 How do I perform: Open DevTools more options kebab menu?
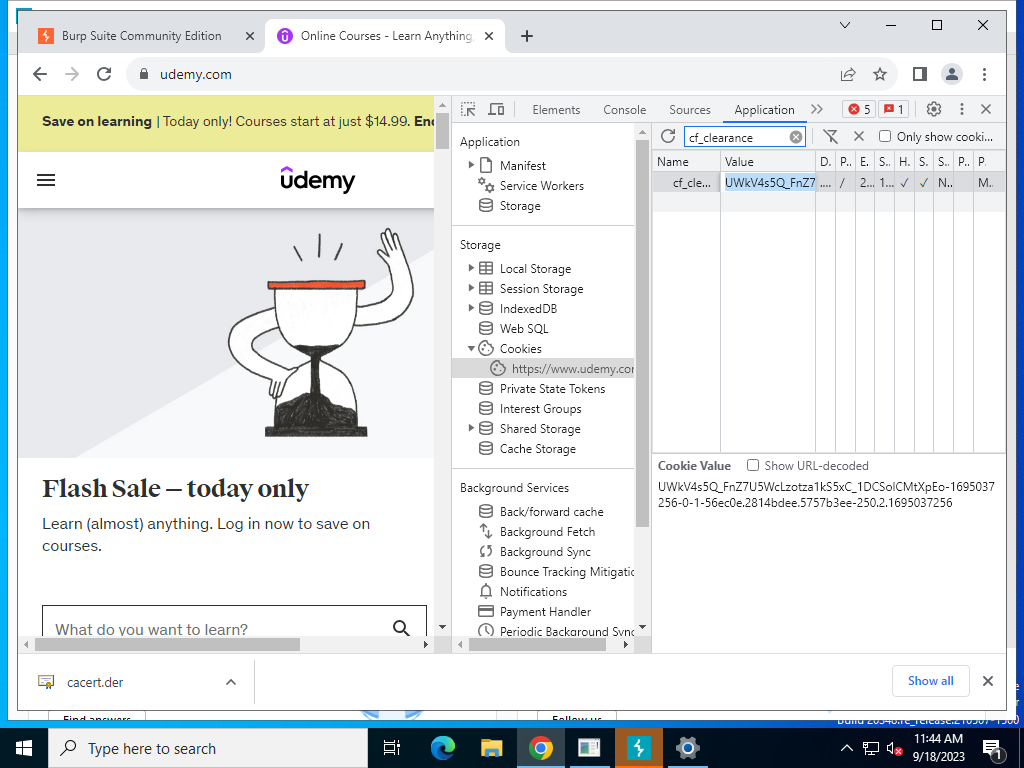[x=961, y=109]
